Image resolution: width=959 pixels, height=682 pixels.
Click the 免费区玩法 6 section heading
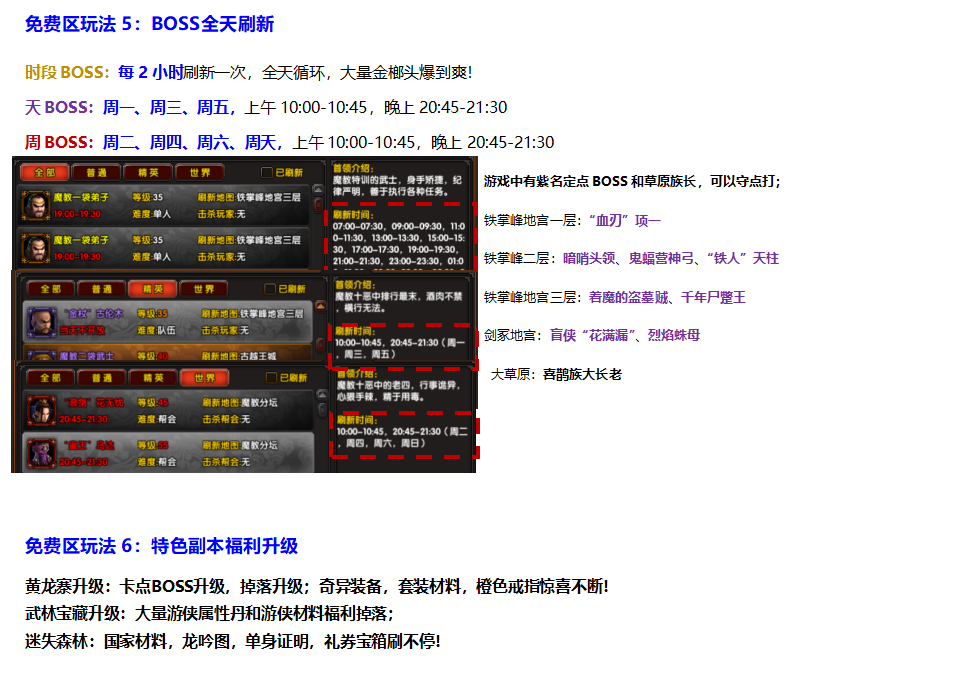coord(161,546)
